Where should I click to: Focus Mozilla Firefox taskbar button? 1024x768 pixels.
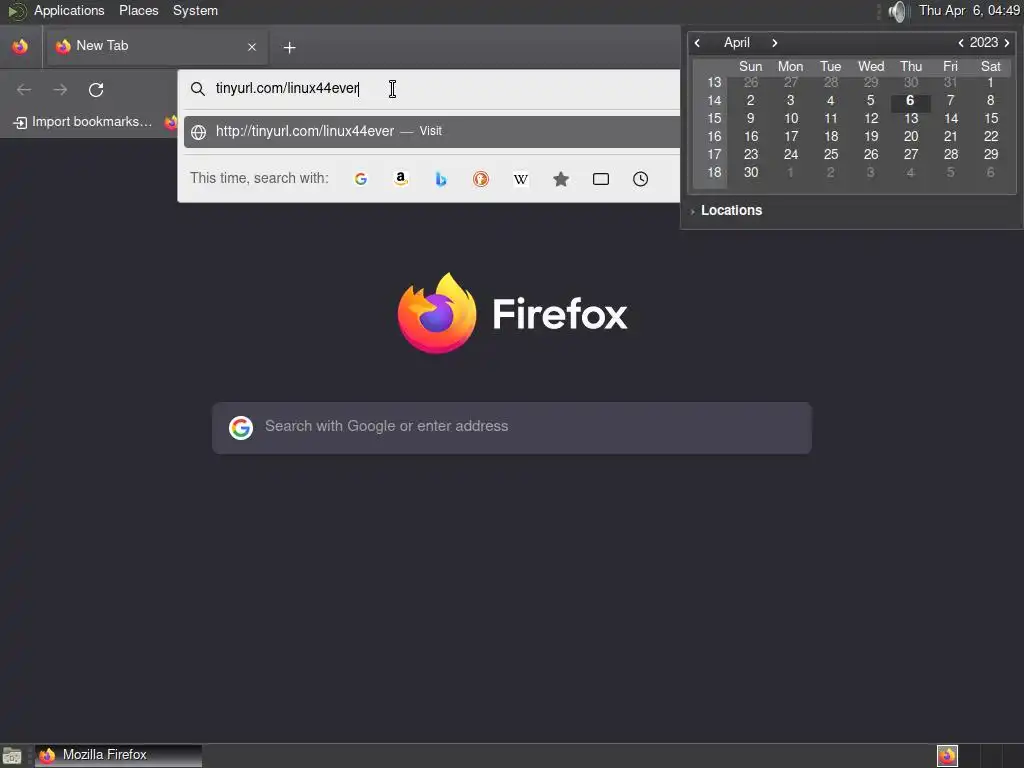click(118, 756)
